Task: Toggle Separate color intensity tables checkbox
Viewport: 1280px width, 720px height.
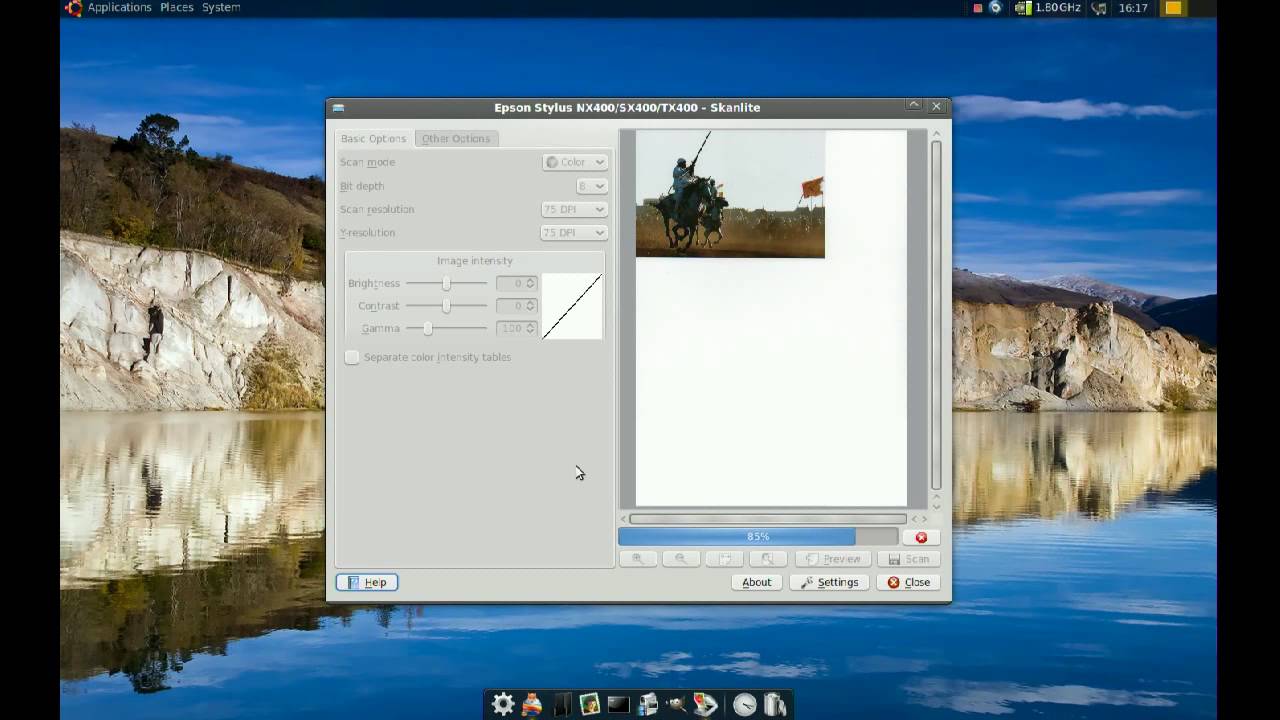Action: tap(352, 357)
